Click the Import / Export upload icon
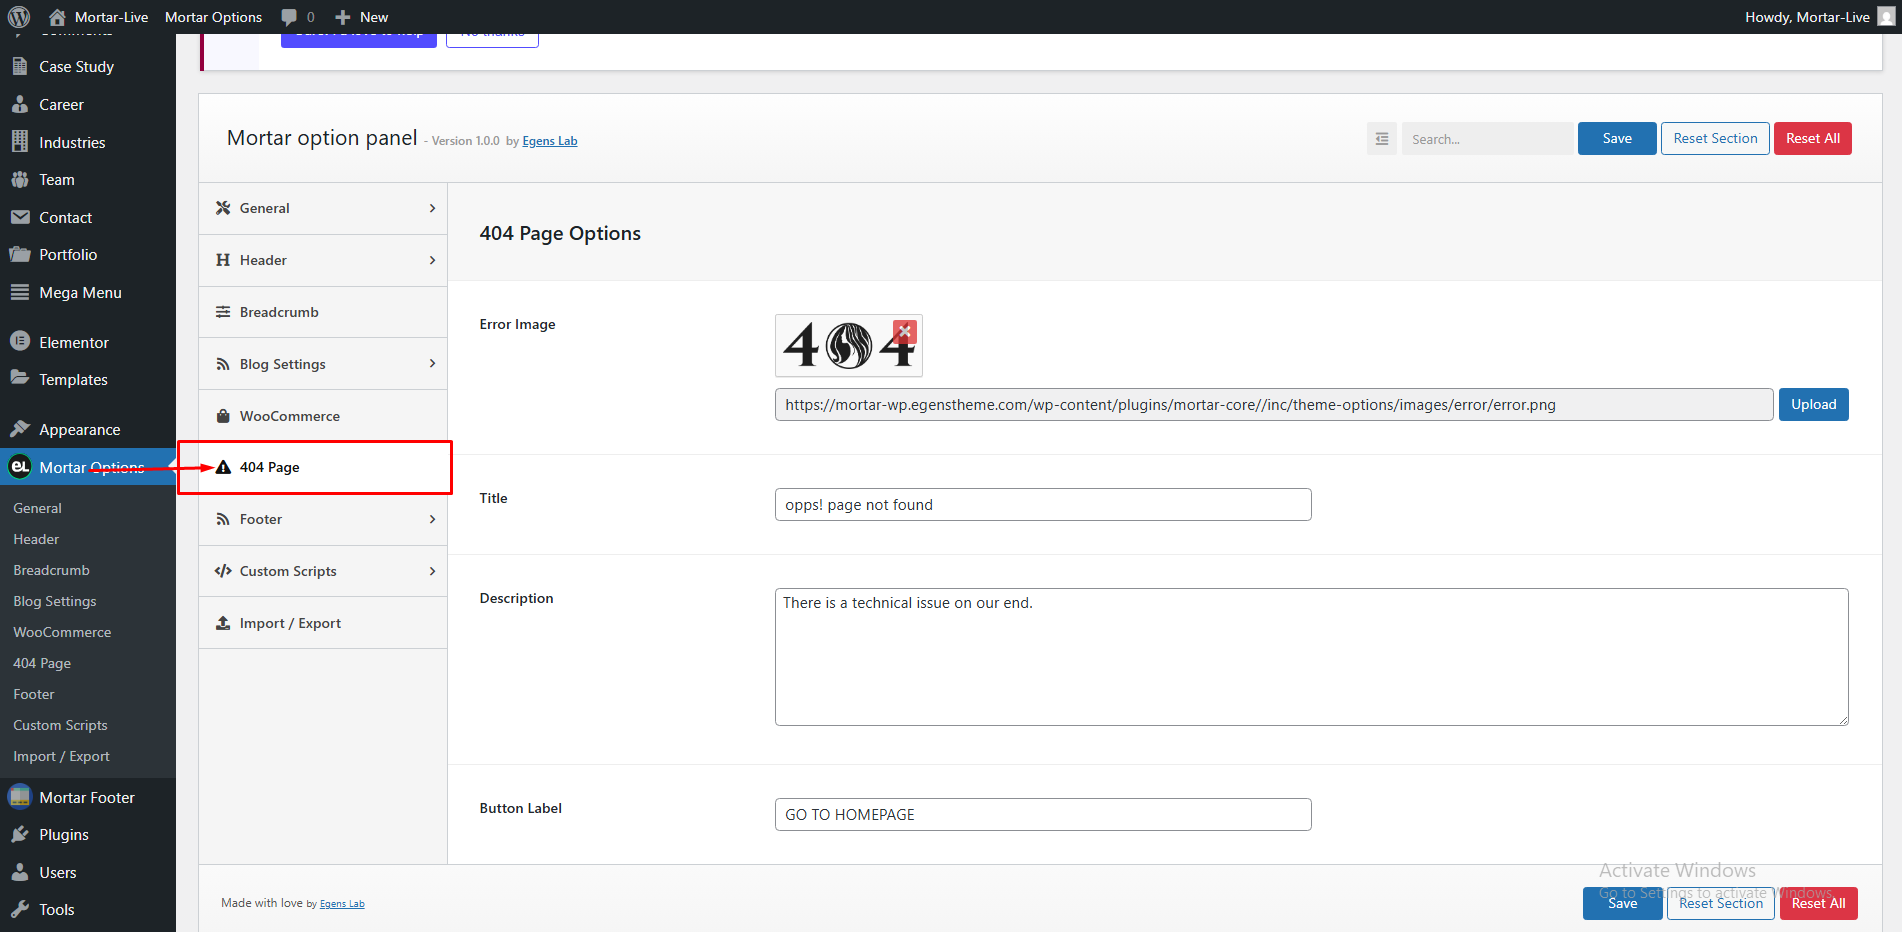This screenshot has height=932, width=1902. pyautogui.click(x=223, y=623)
